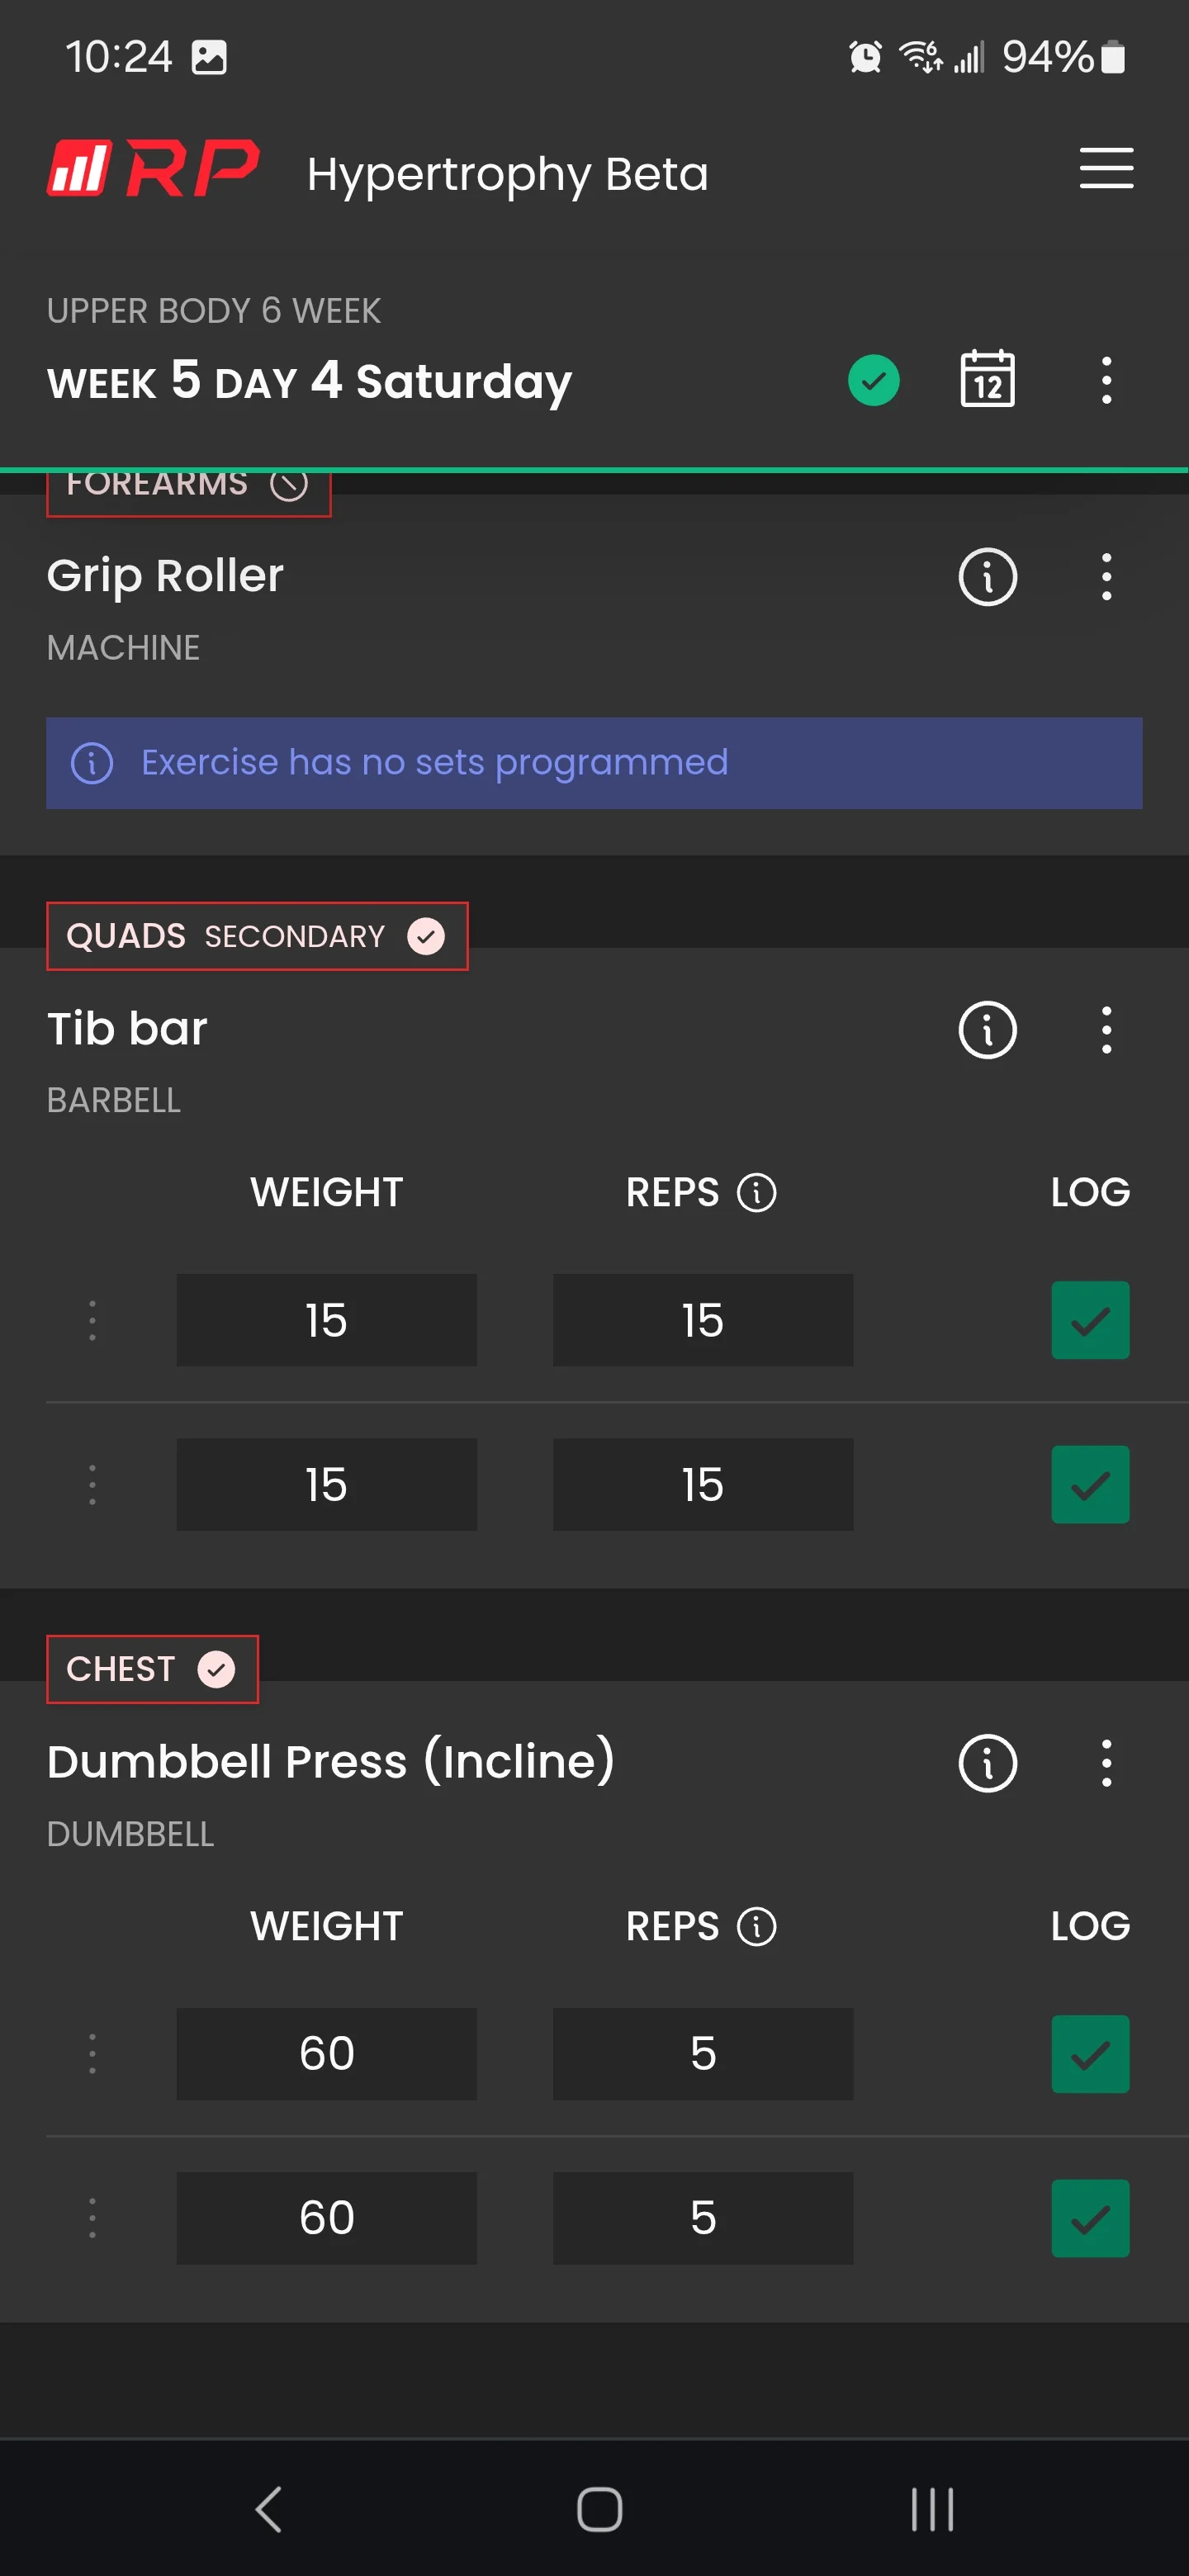Show reps info in Tib bar header
1189x2576 pixels.
pyautogui.click(x=756, y=1192)
